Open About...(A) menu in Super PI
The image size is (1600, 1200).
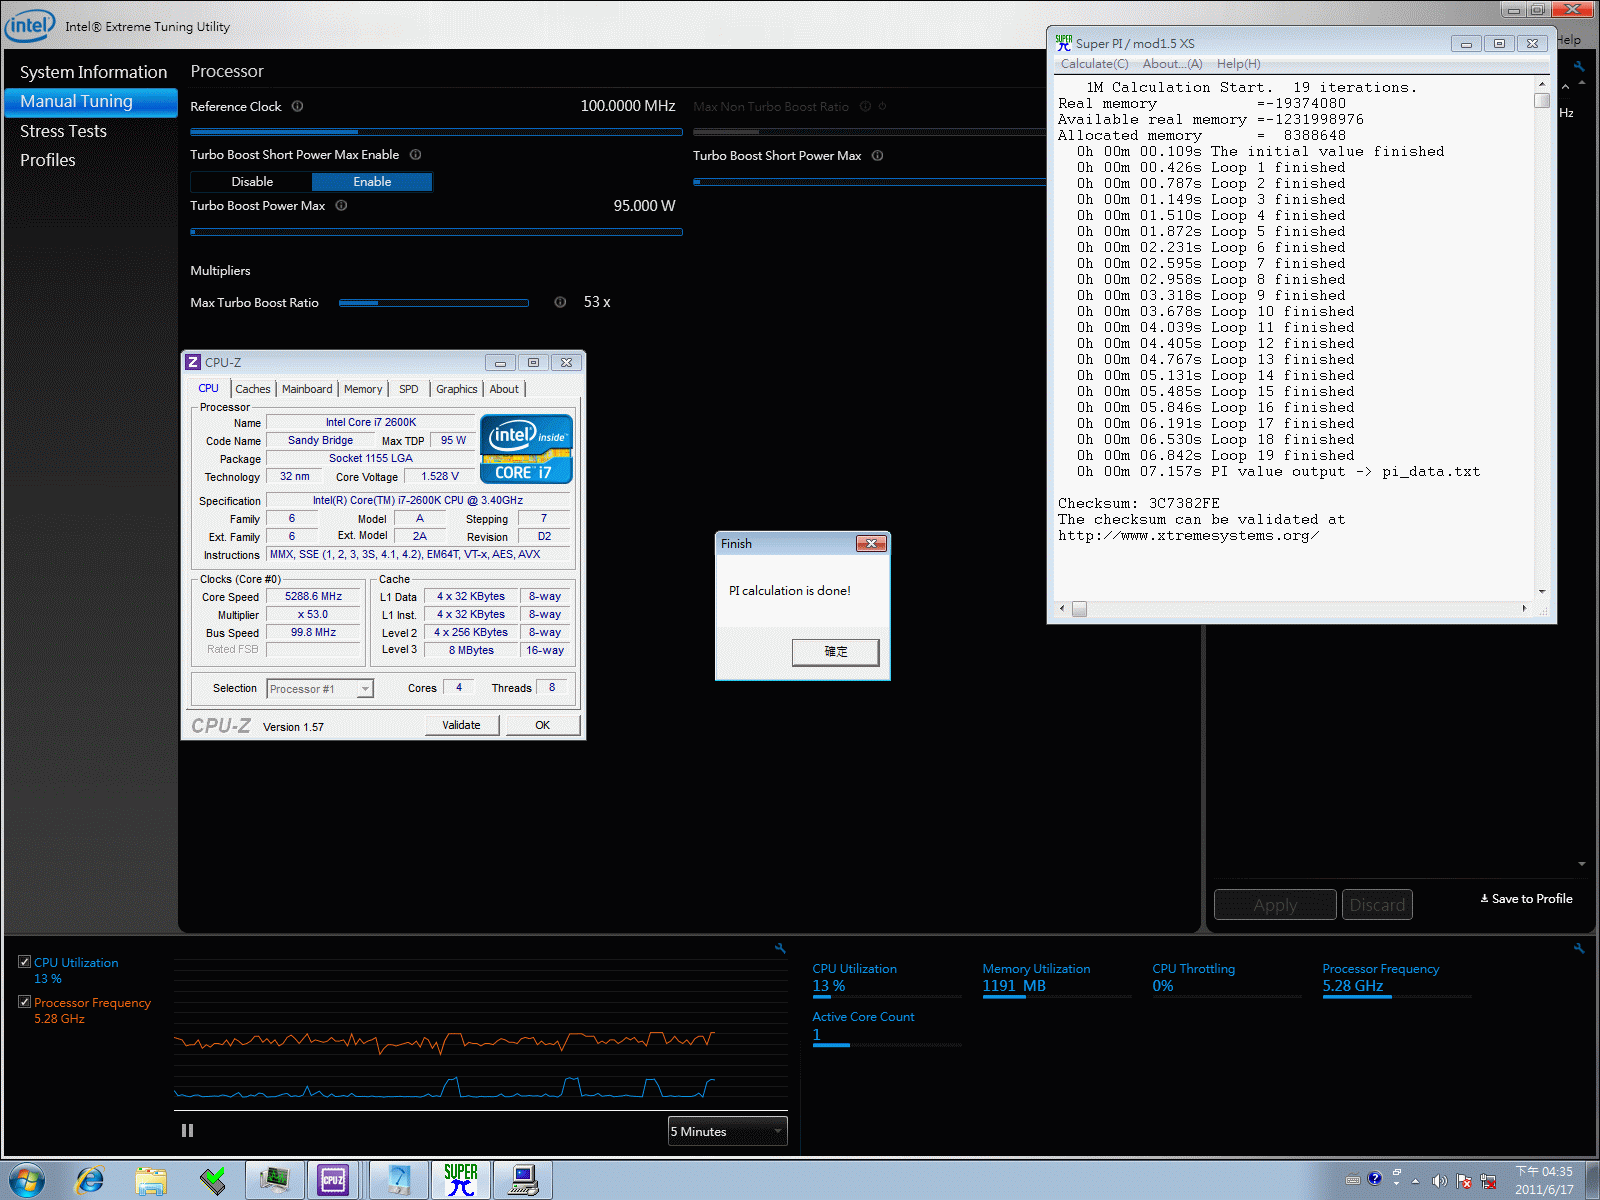(1172, 64)
